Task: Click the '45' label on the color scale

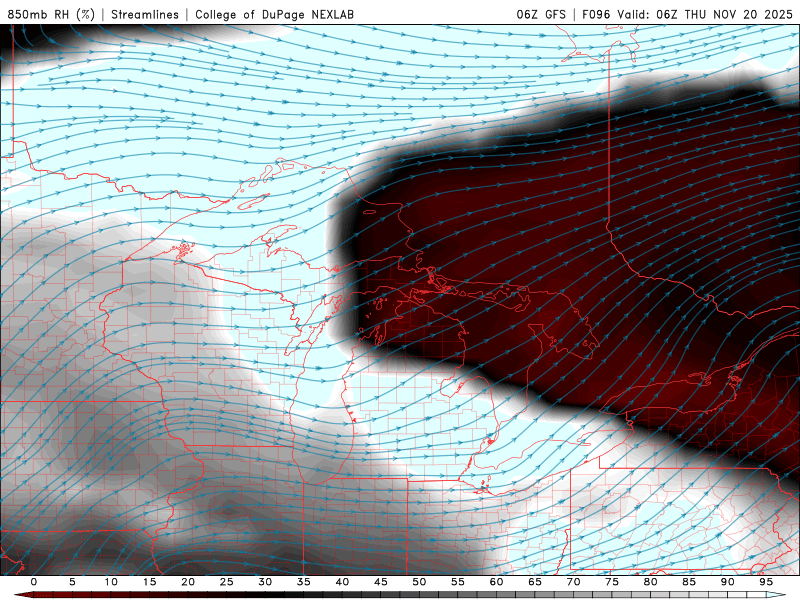Action: coord(381,582)
